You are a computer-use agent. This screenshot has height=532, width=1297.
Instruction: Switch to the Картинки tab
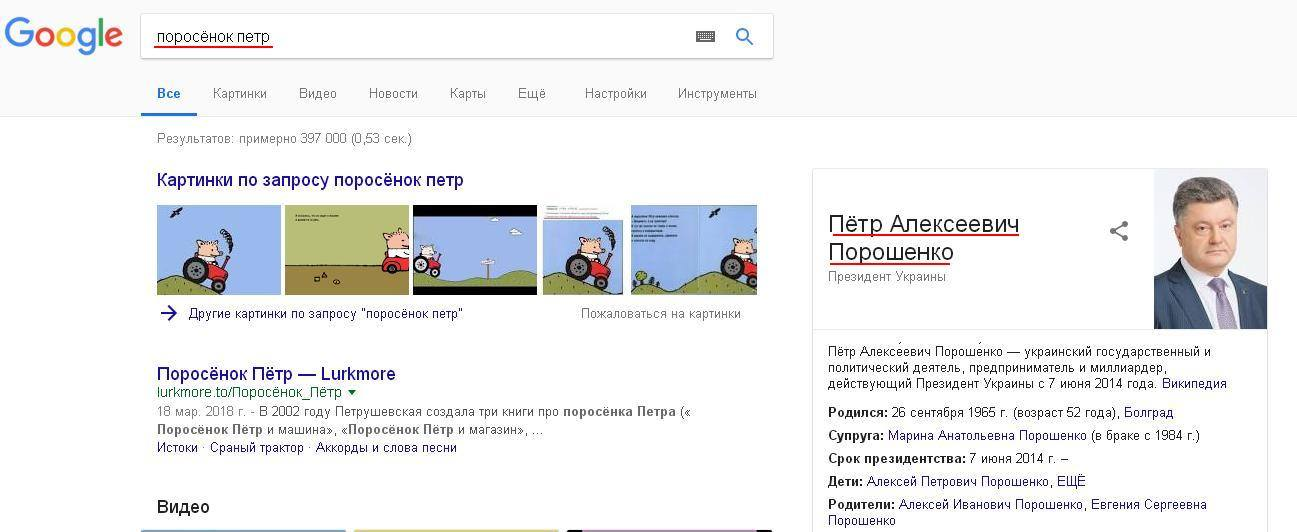pyautogui.click(x=240, y=93)
